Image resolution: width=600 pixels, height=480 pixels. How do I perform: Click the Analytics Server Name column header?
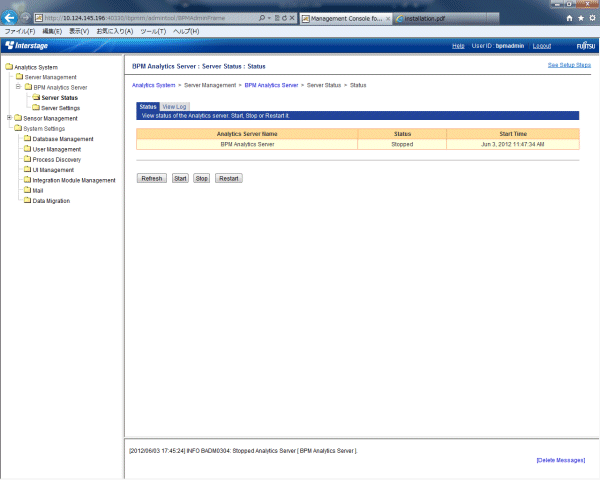coord(247,134)
